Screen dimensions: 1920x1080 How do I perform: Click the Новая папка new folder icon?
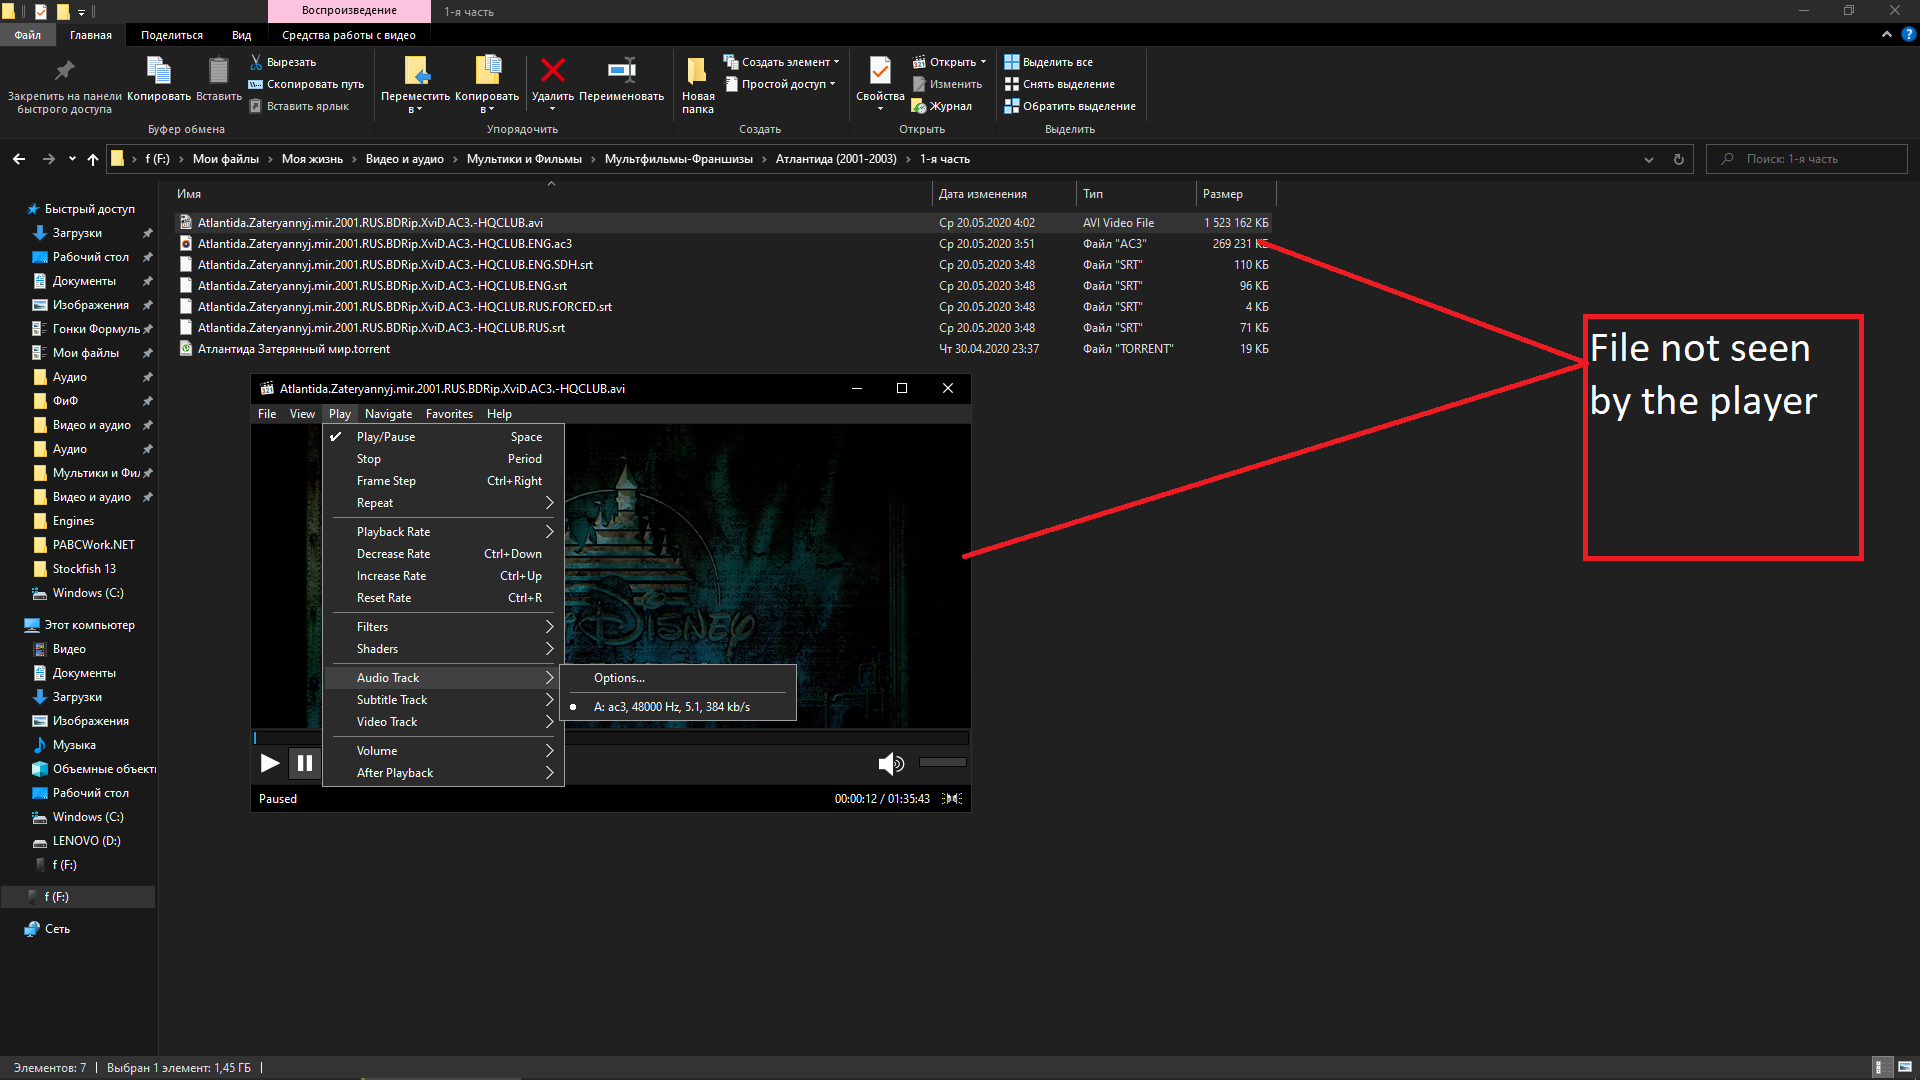(x=697, y=71)
